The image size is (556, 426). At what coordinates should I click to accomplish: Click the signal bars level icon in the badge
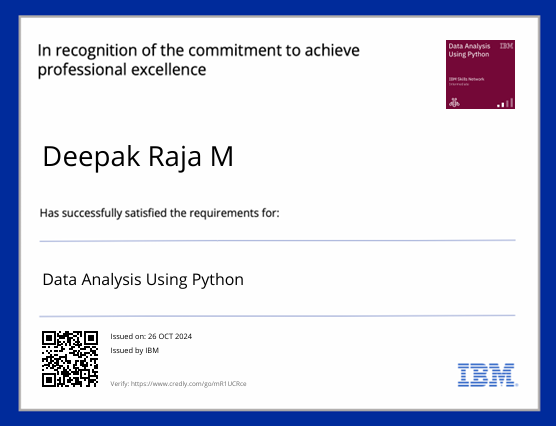coord(505,103)
